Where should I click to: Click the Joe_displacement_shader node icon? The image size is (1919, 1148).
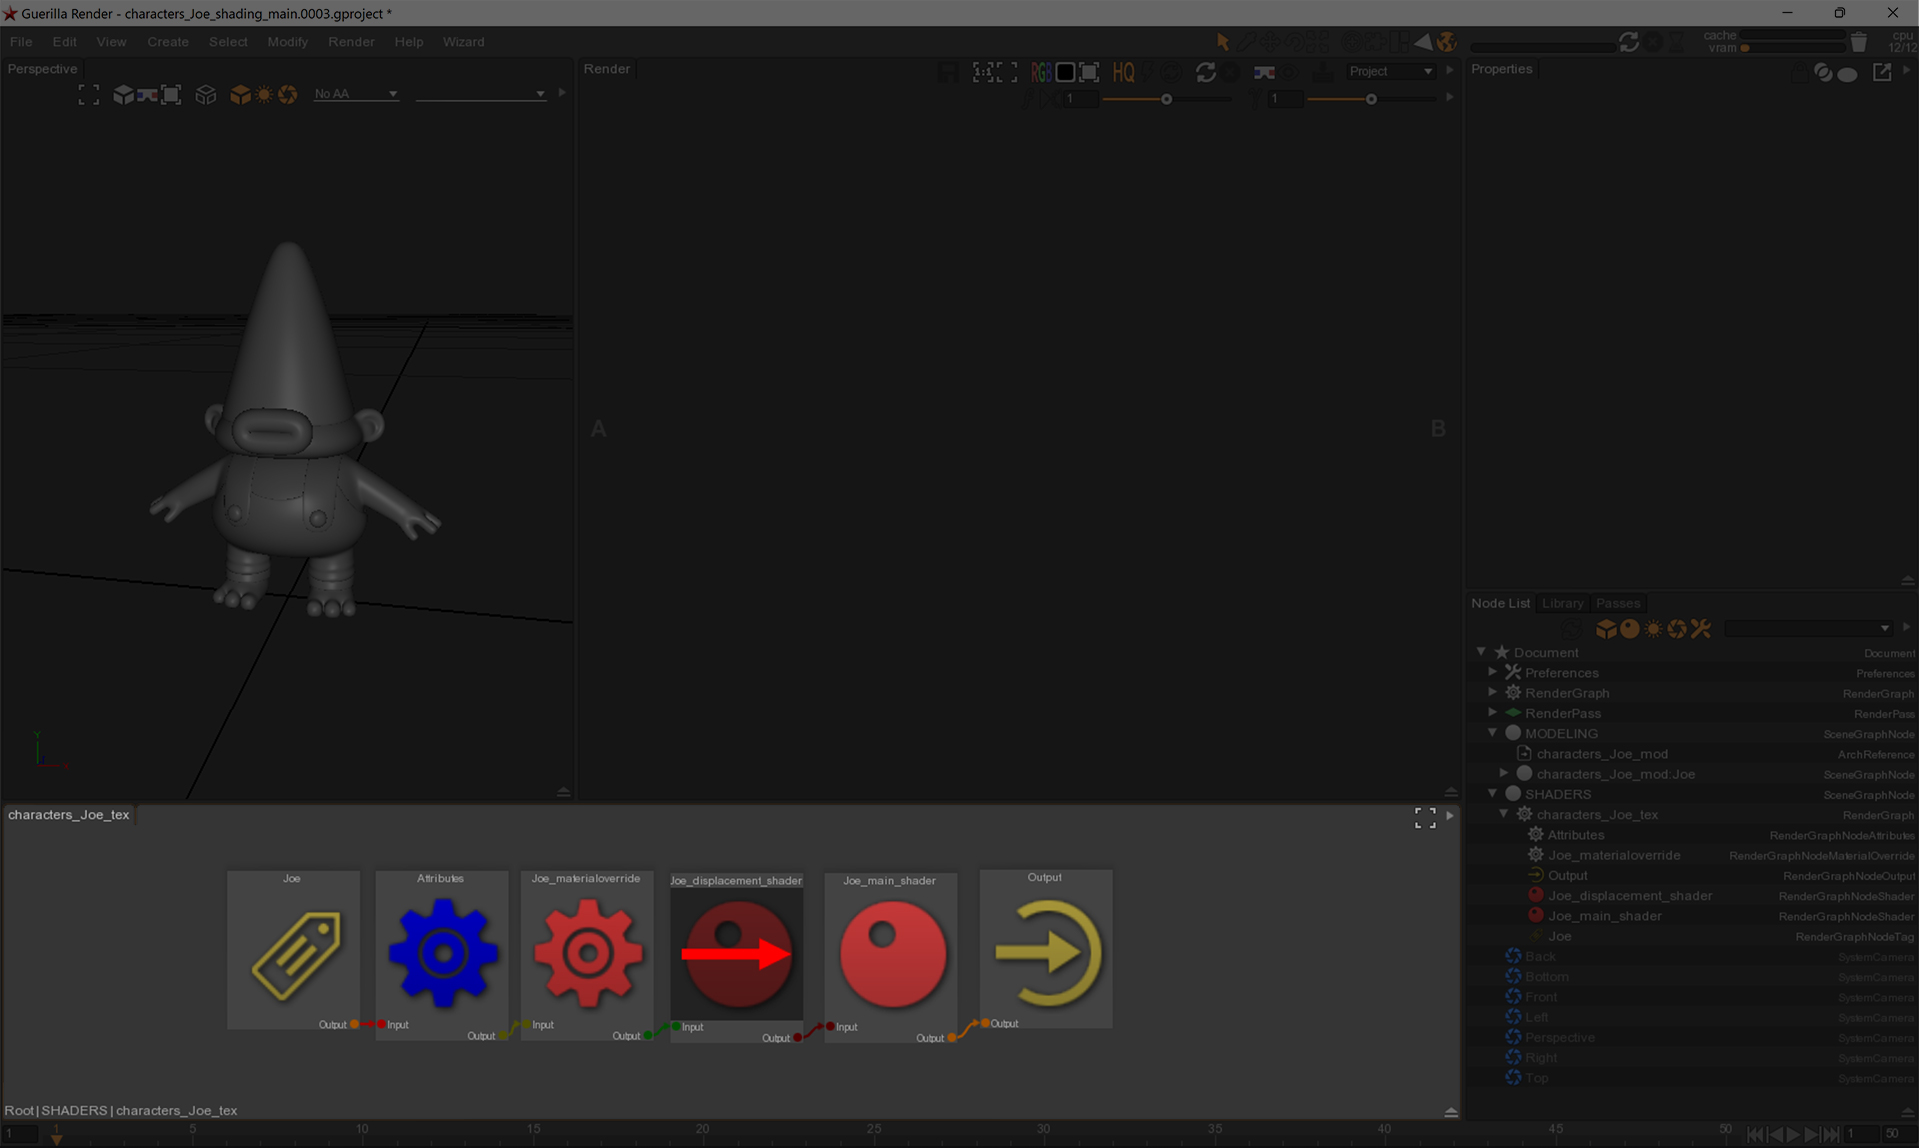pos(736,953)
